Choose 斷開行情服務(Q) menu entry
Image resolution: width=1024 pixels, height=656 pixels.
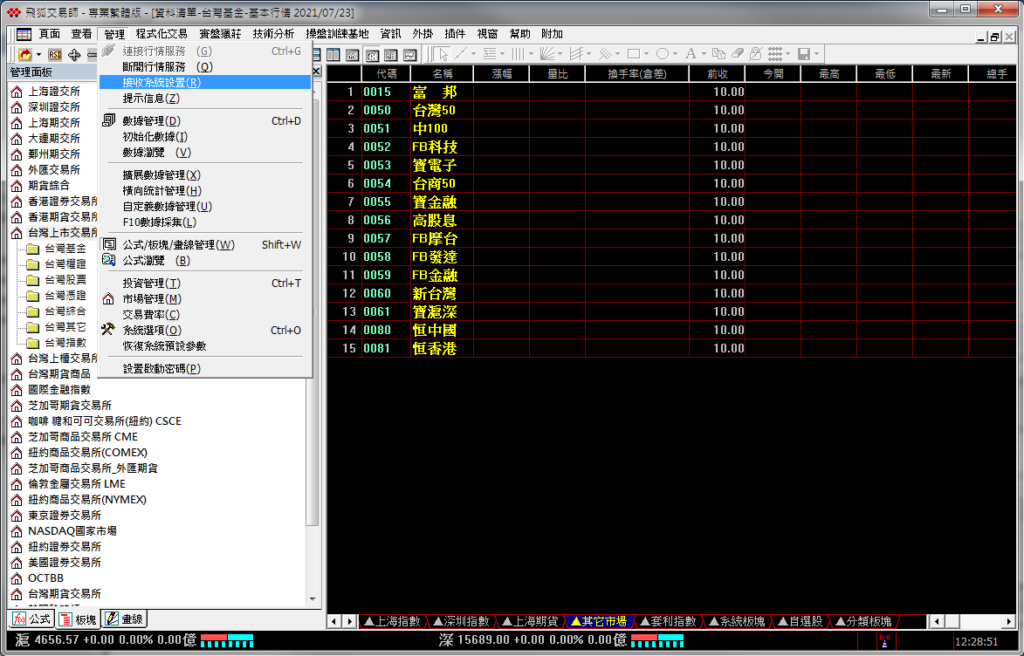click(205, 67)
